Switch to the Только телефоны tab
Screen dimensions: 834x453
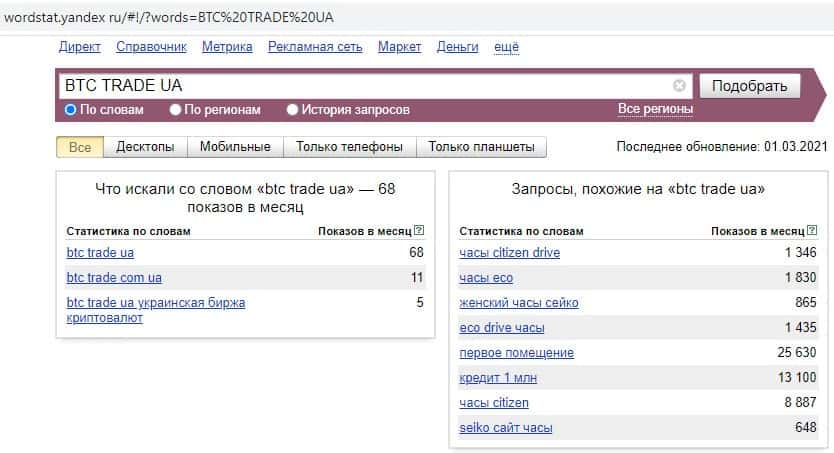click(349, 147)
